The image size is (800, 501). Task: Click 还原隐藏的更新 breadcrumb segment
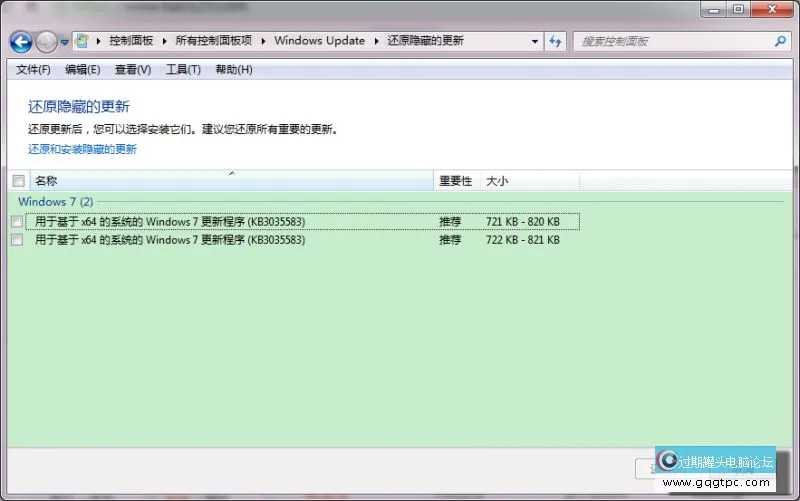[x=426, y=41]
